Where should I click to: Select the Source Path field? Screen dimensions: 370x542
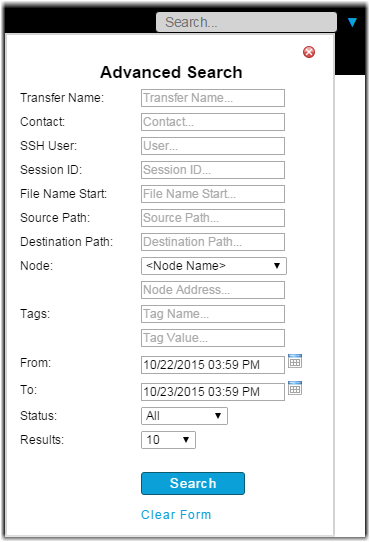[x=213, y=218]
